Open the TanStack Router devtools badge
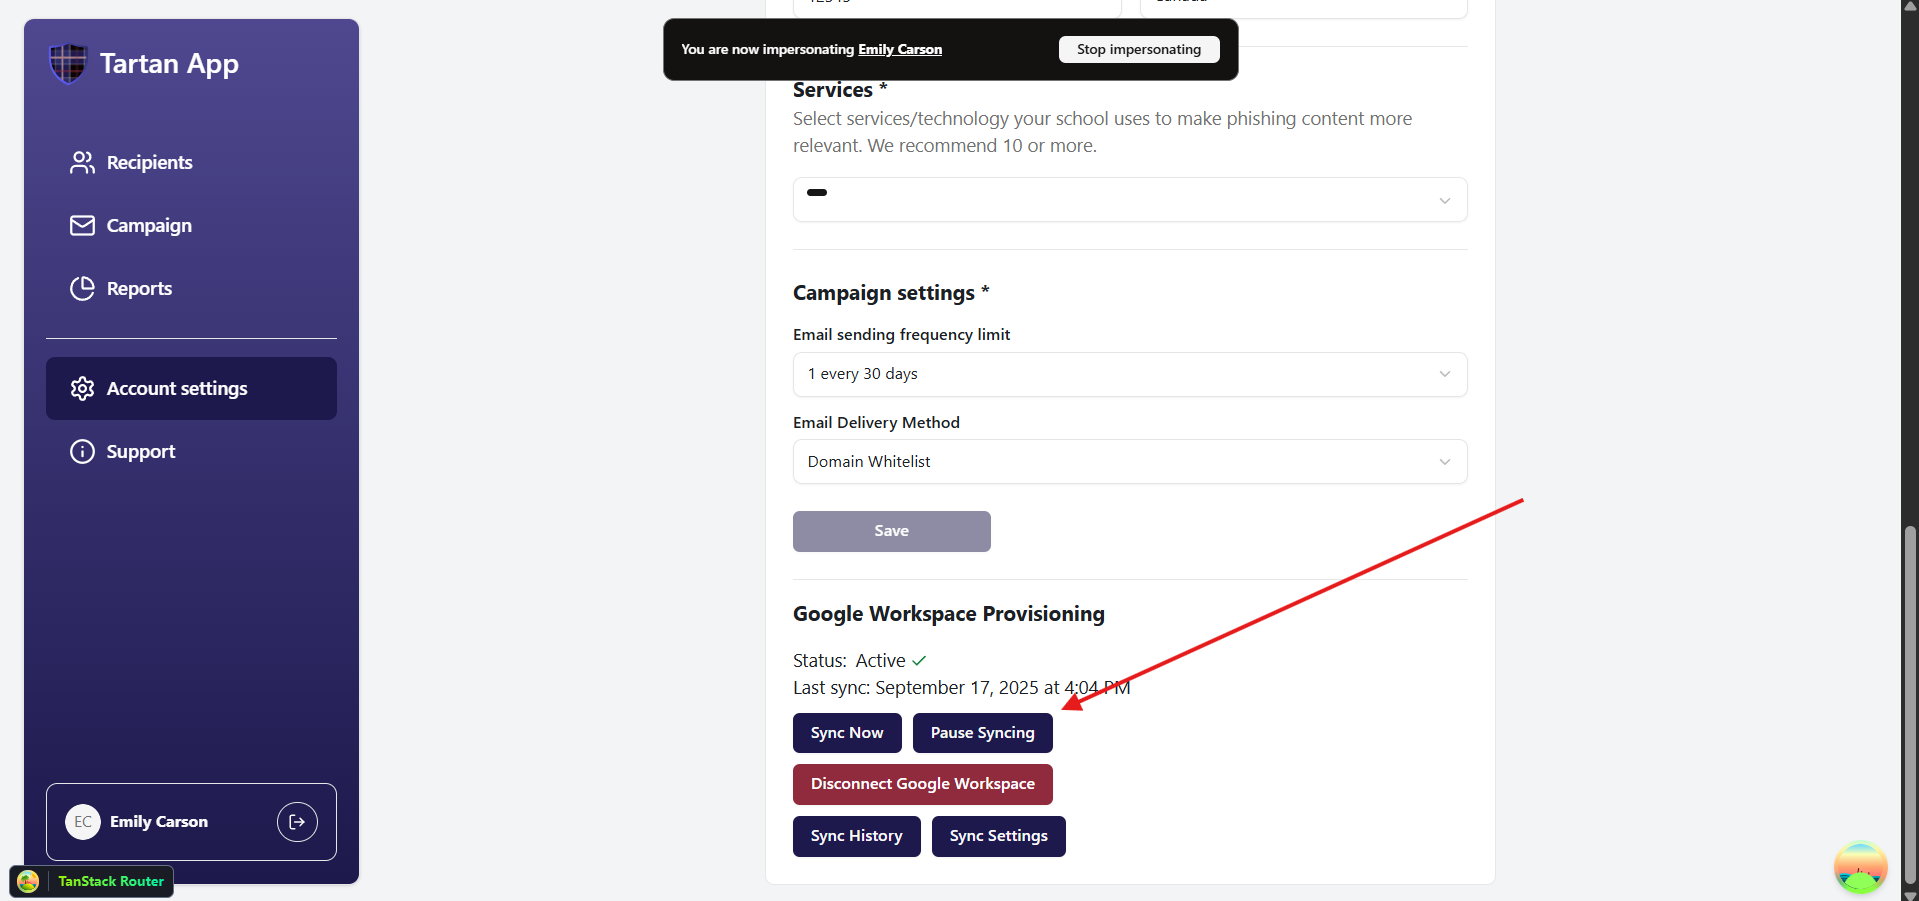 click(x=92, y=881)
